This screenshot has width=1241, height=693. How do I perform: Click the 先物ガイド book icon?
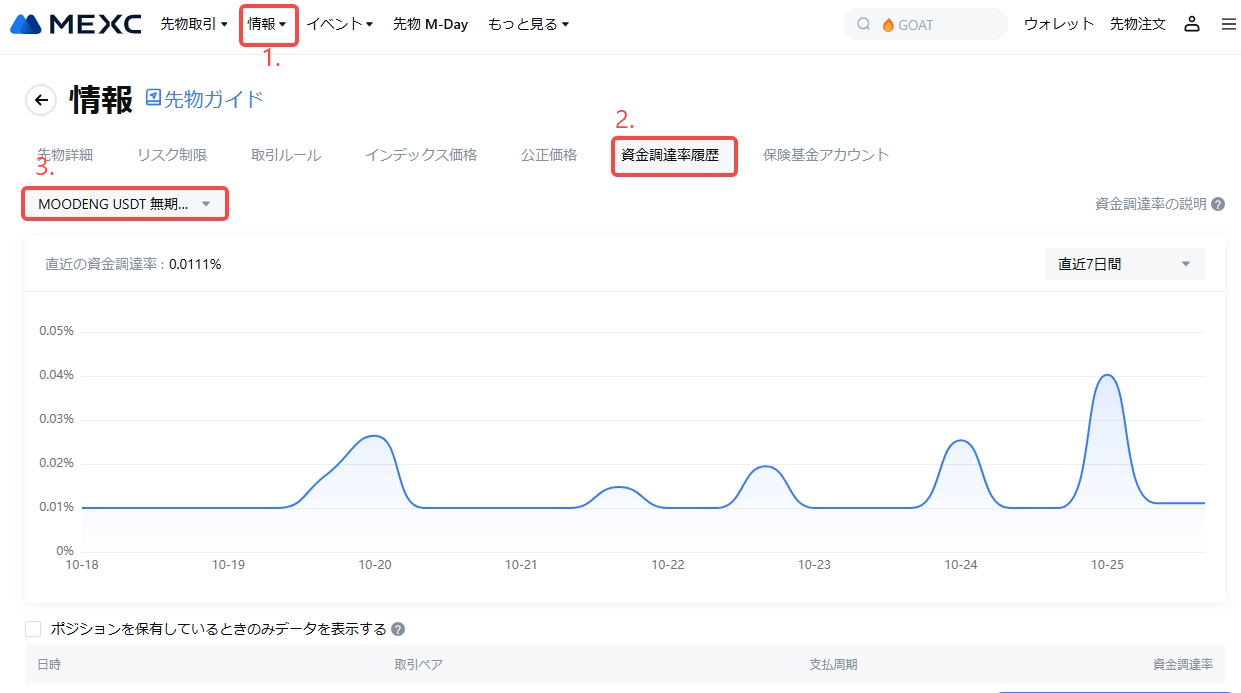coord(153,98)
